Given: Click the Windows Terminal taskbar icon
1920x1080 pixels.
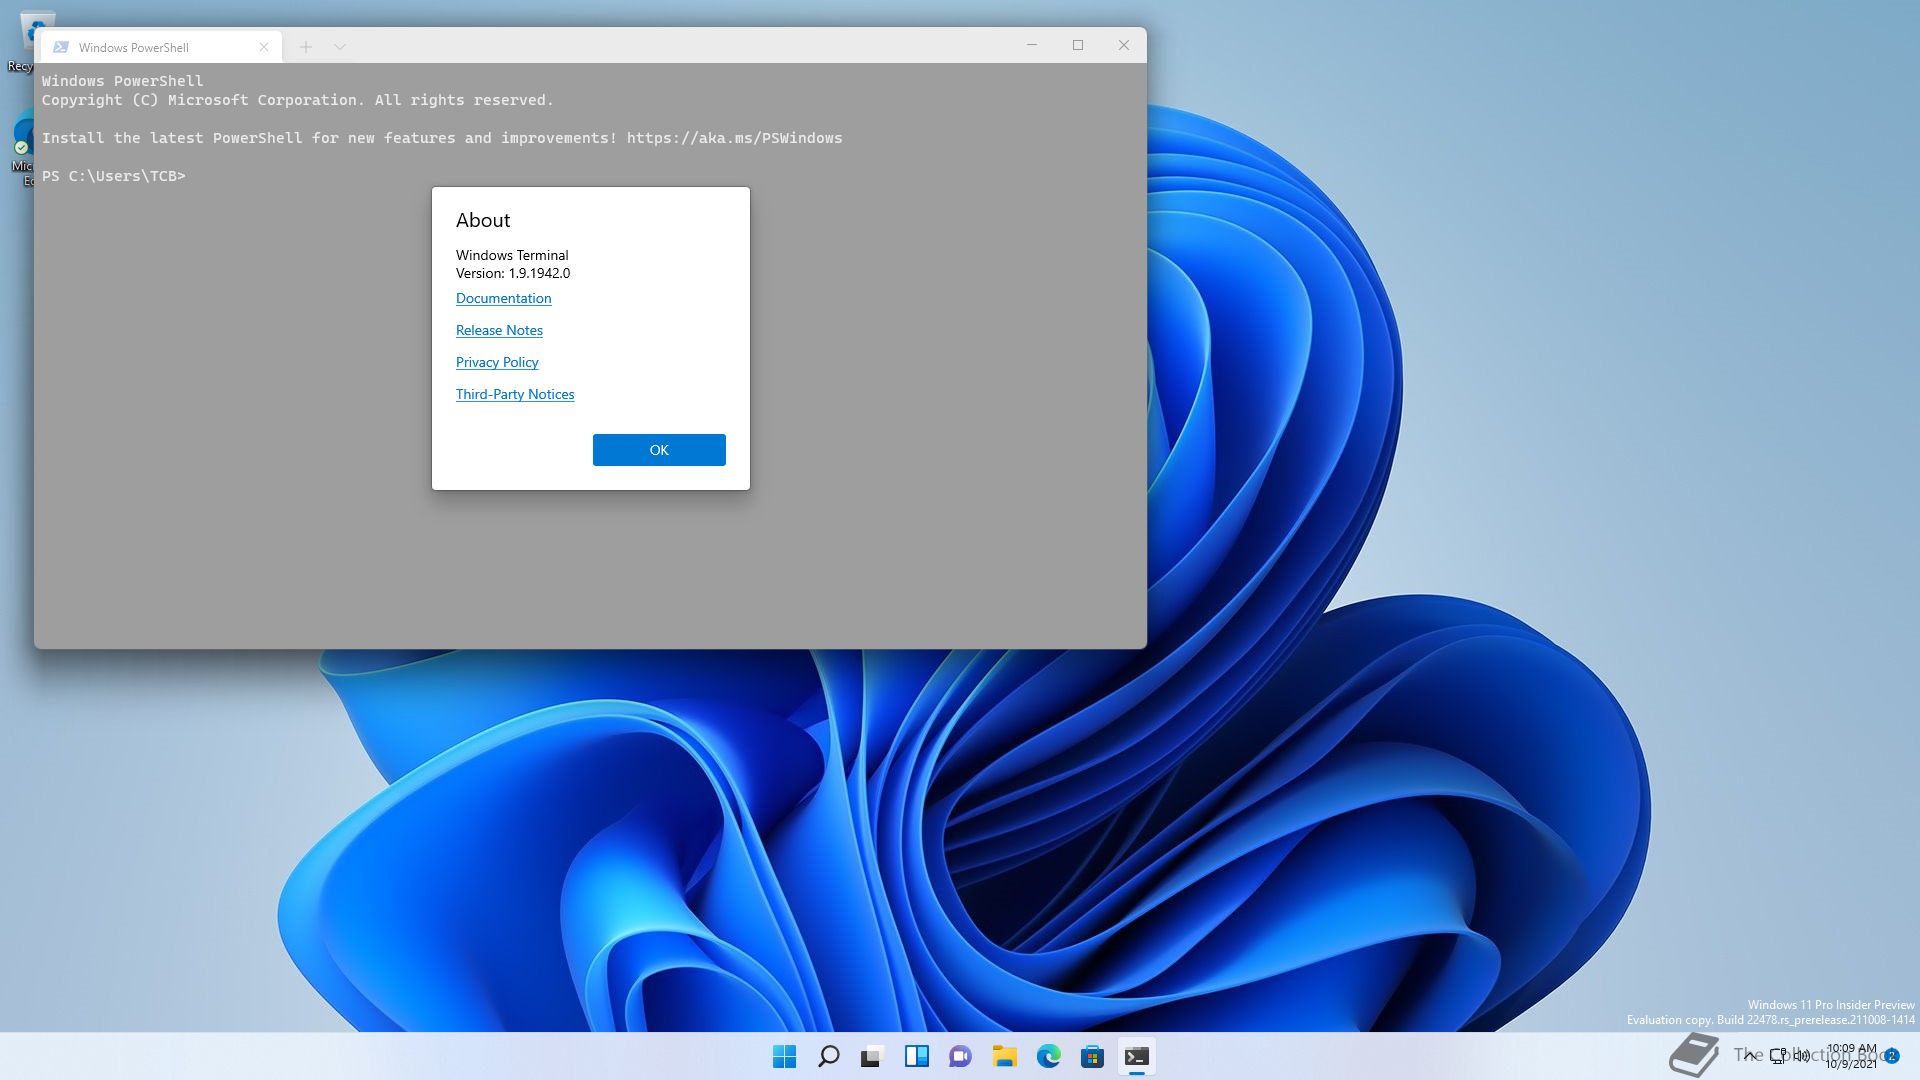Looking at the screenshot, I should [x=1137, y=1056].
